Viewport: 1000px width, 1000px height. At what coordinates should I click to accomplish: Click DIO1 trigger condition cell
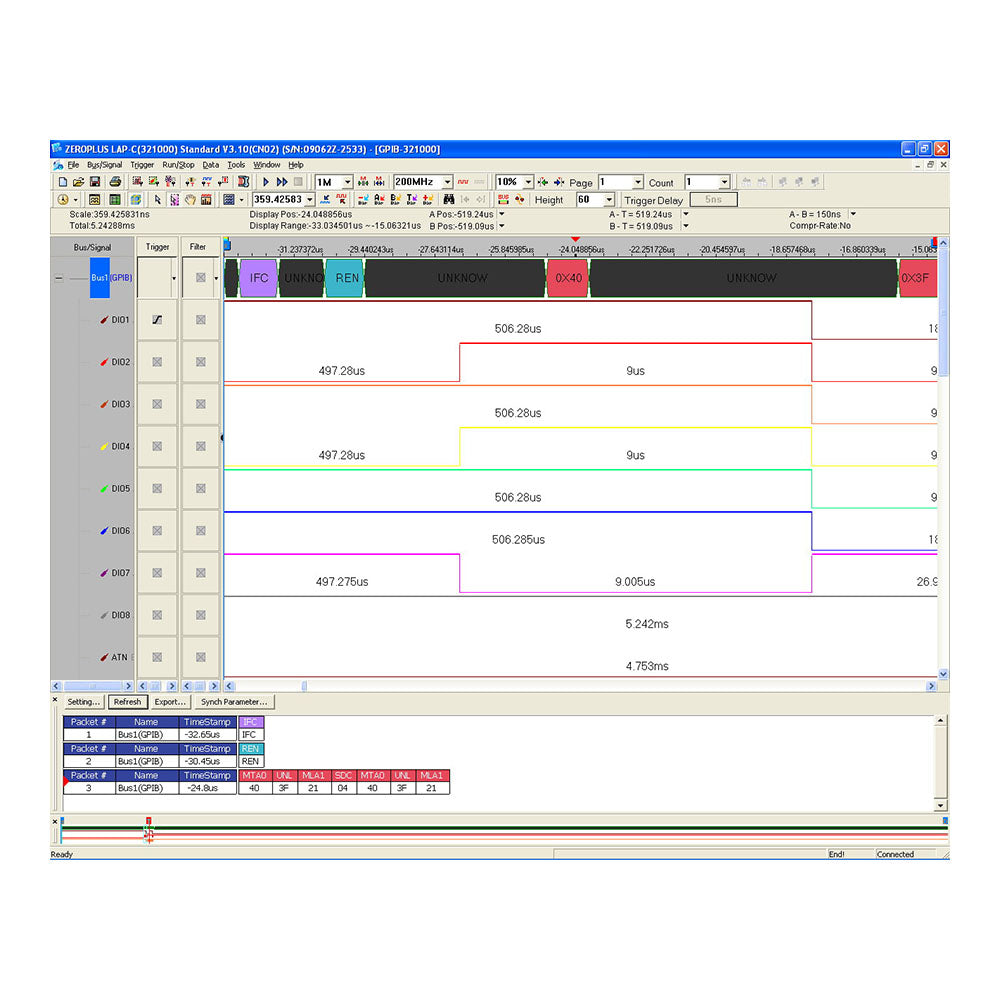pos(157,320)
